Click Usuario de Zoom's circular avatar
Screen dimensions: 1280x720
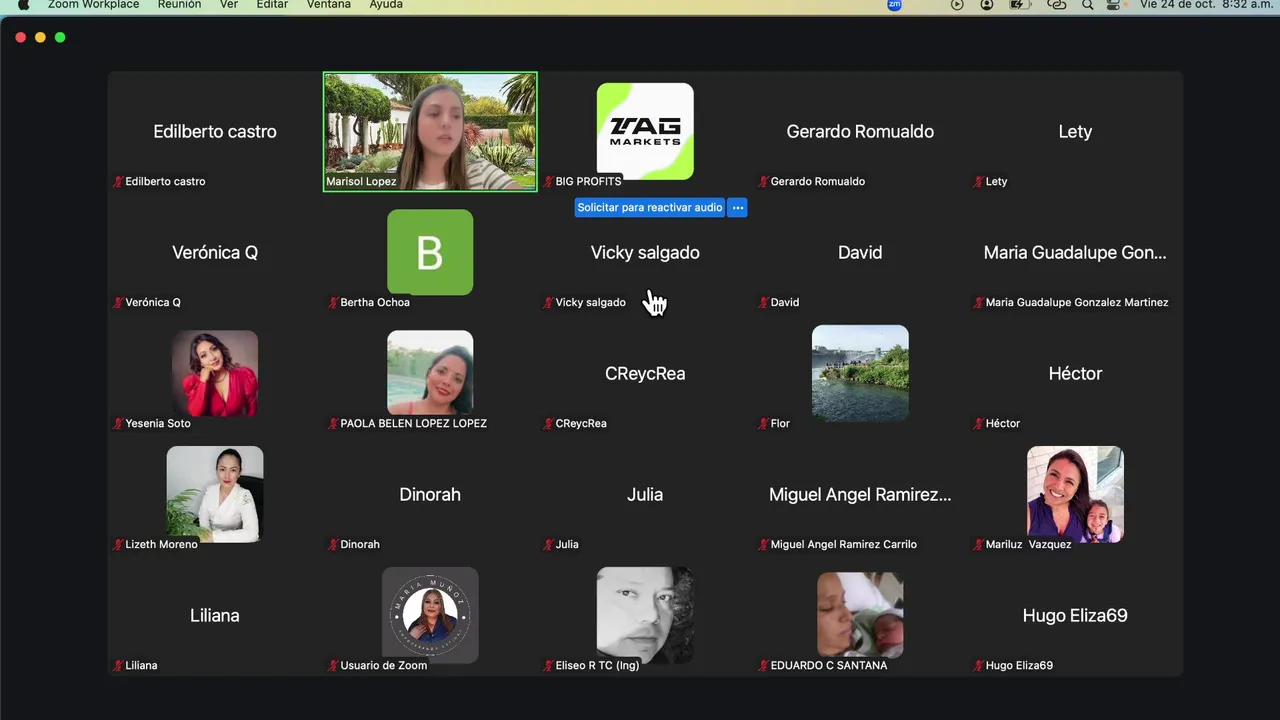coord(430,615)
